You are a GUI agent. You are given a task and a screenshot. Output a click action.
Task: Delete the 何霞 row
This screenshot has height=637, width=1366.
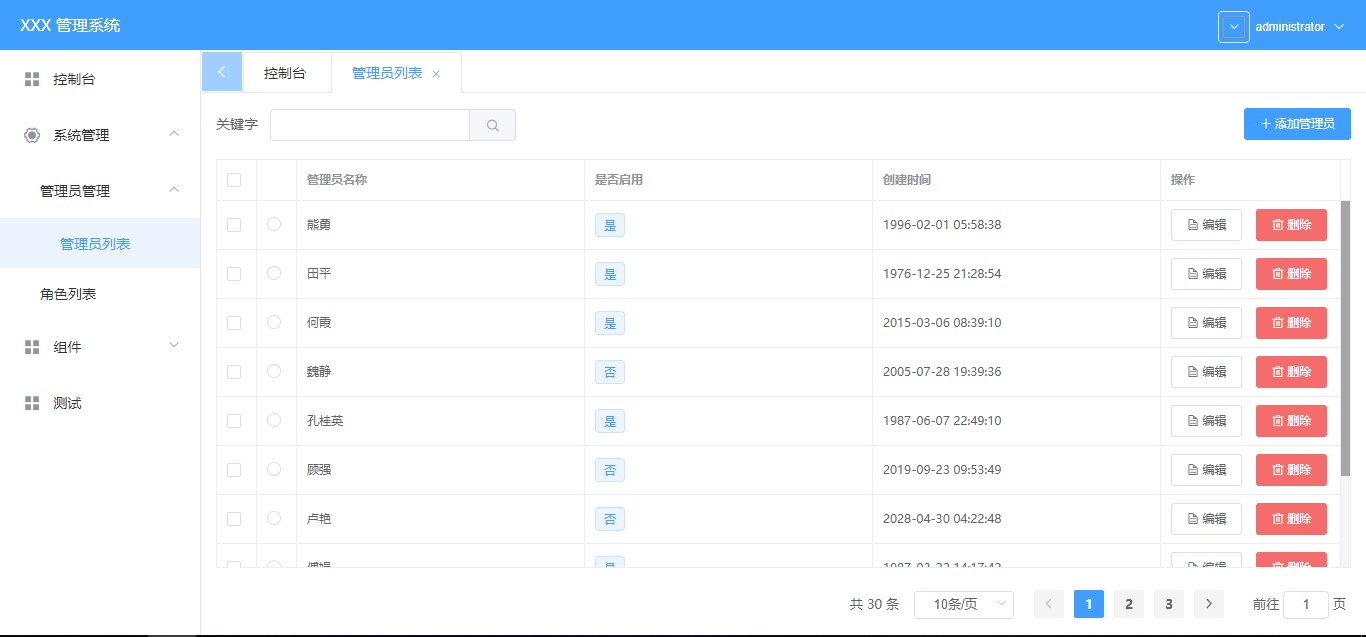click(1291, 323)
